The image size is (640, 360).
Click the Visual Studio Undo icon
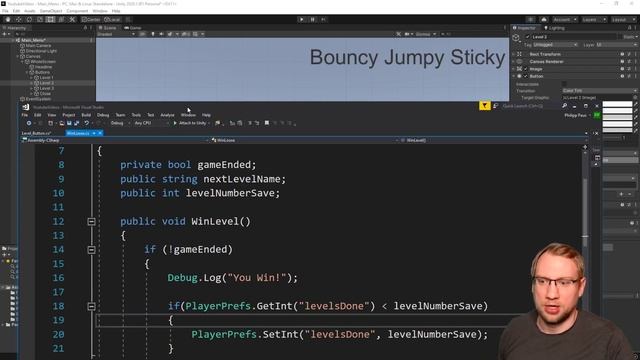(x=87, y=123)
